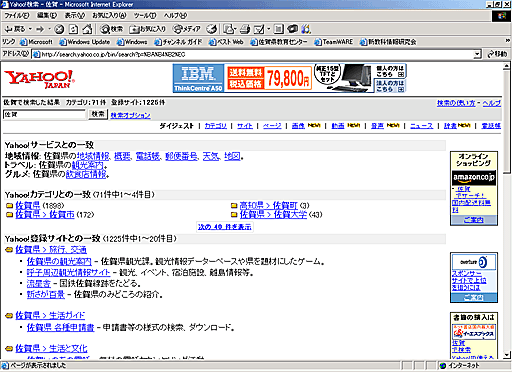Expand the Forward button history dropdown arrow
Viewport: 512px width, 372px height.
(x=49, y=29)
